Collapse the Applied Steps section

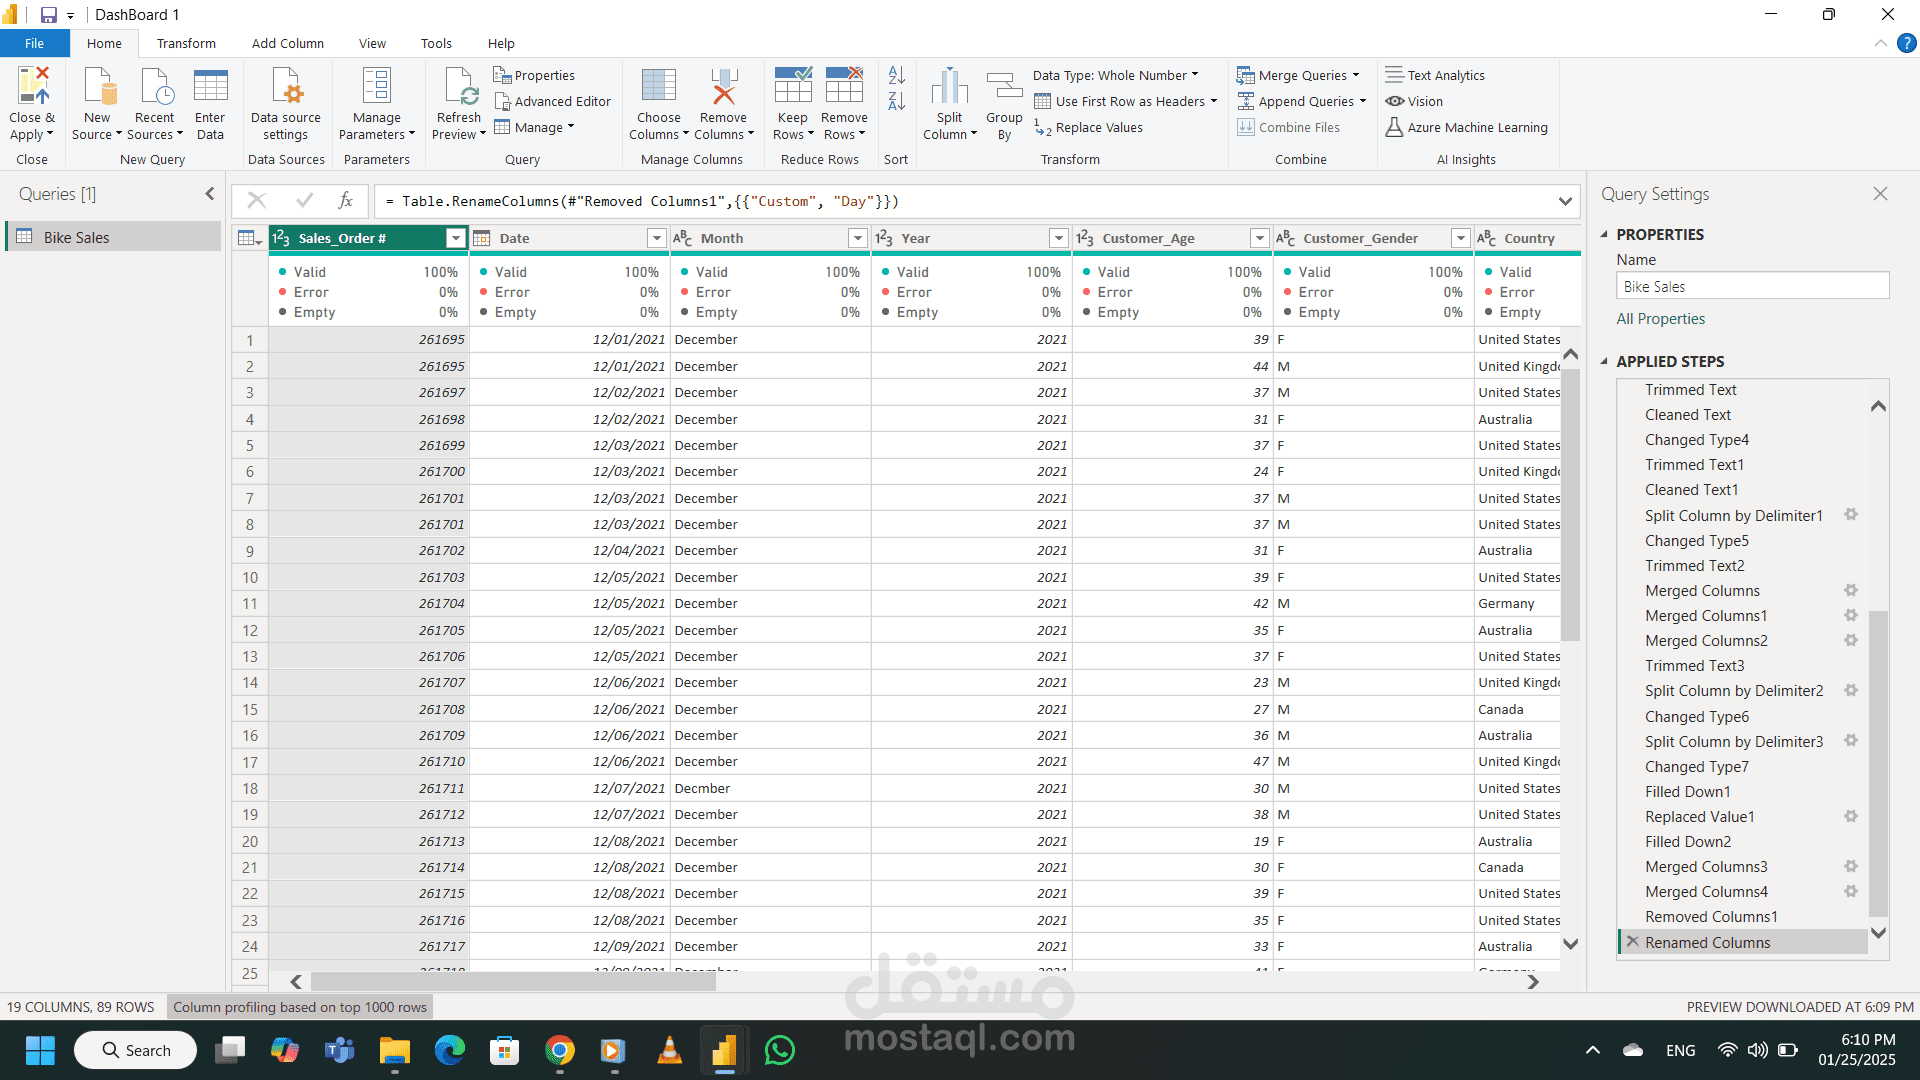1605,361
